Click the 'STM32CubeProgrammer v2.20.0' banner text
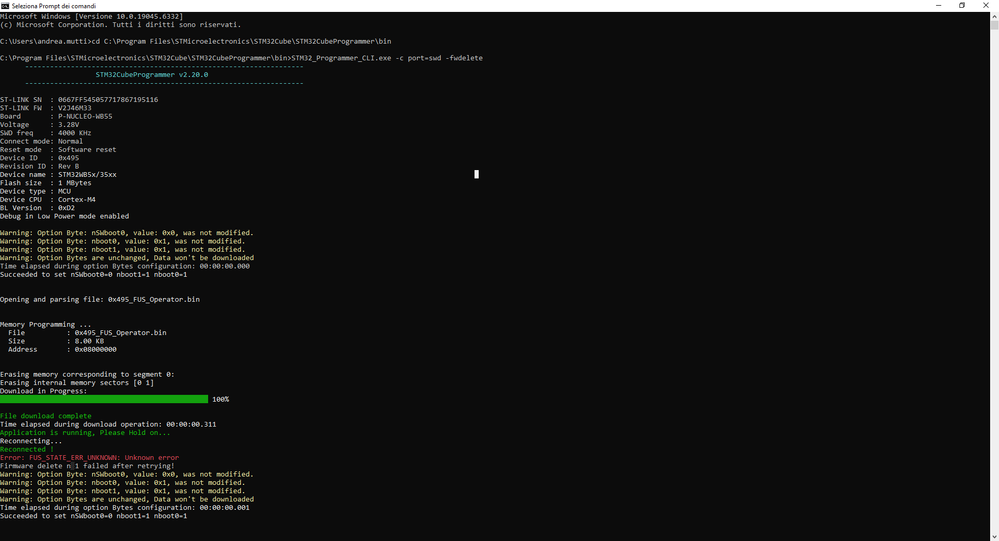 pyautogui.click(x=152, y=75)
